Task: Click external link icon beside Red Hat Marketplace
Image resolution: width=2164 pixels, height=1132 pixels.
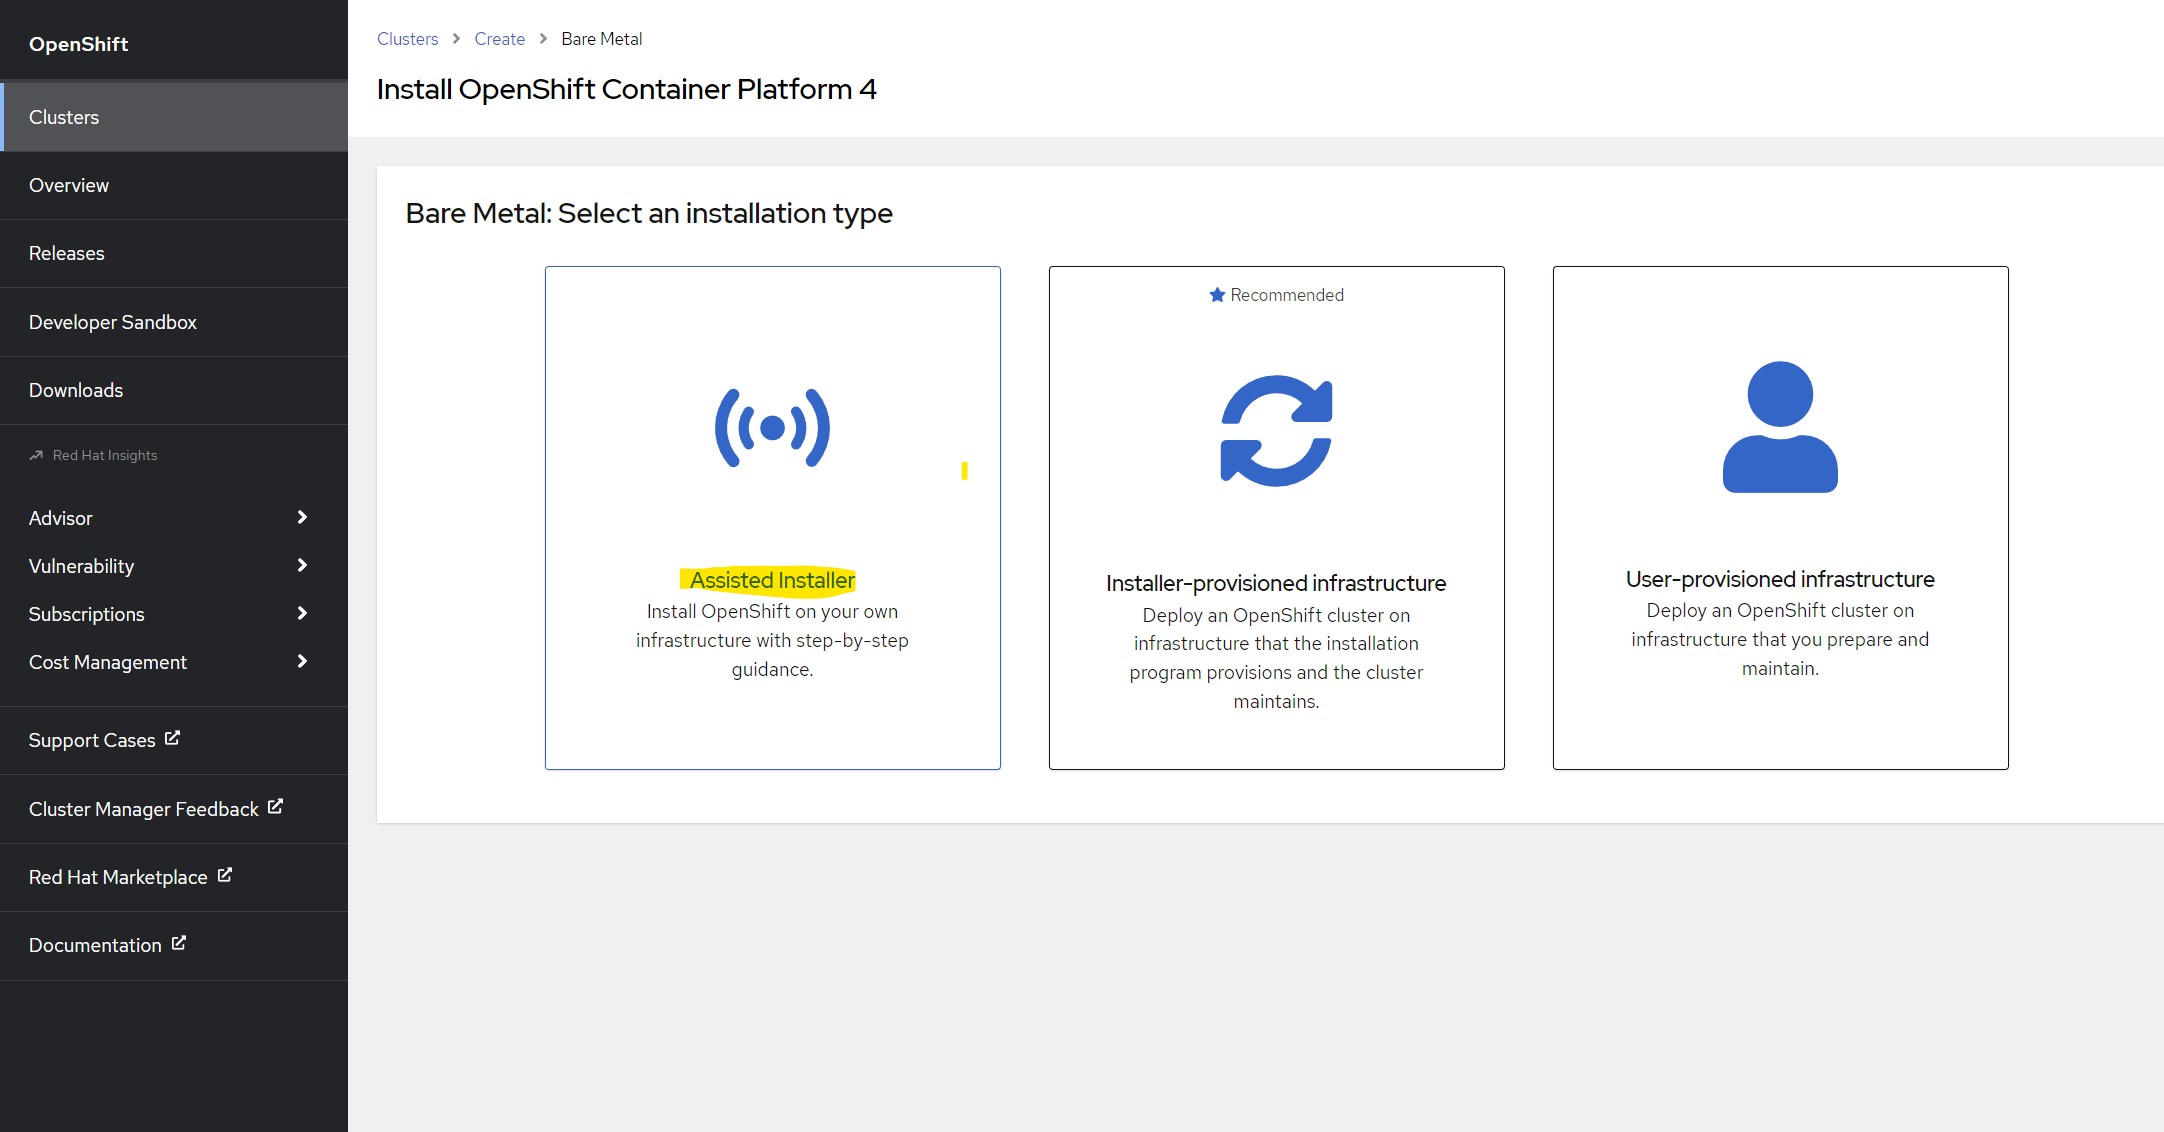Action: click(224, 875)
